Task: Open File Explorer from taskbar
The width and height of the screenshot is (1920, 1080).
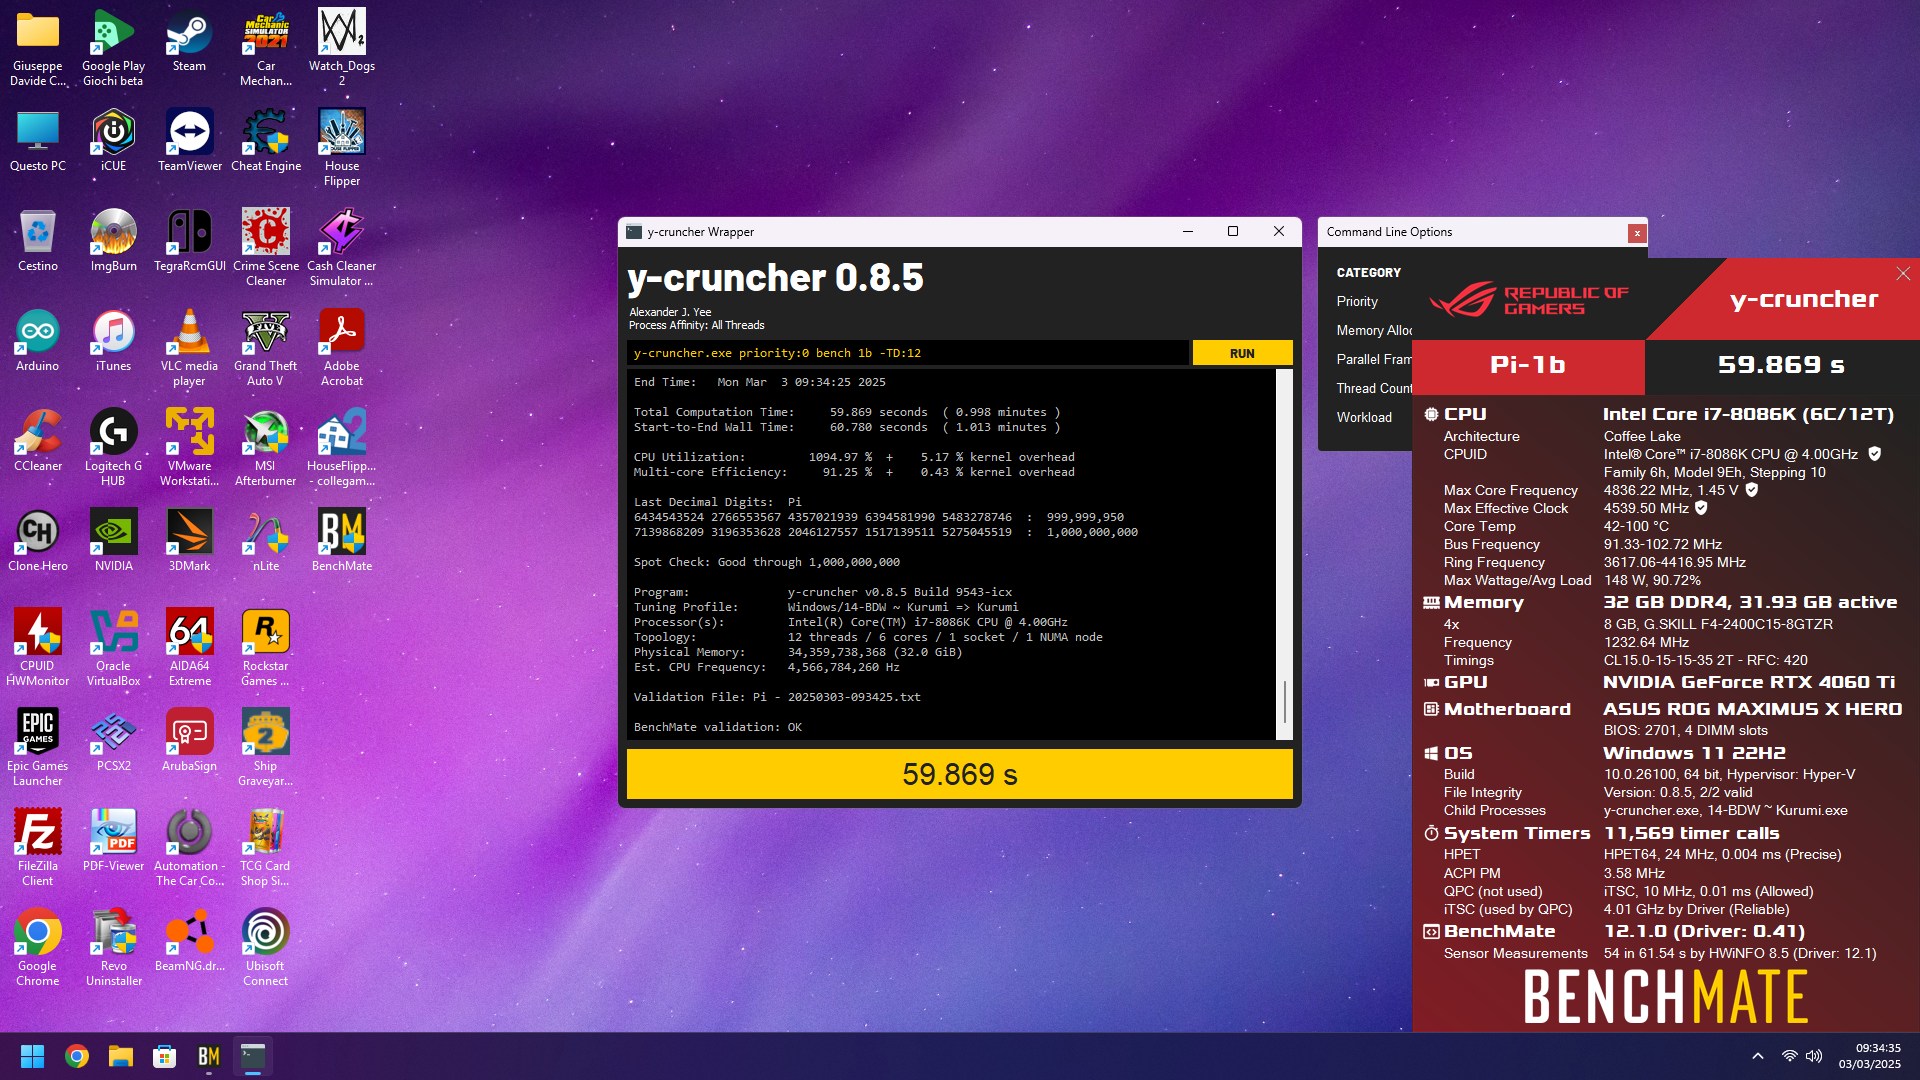Action: [121, 1056]
